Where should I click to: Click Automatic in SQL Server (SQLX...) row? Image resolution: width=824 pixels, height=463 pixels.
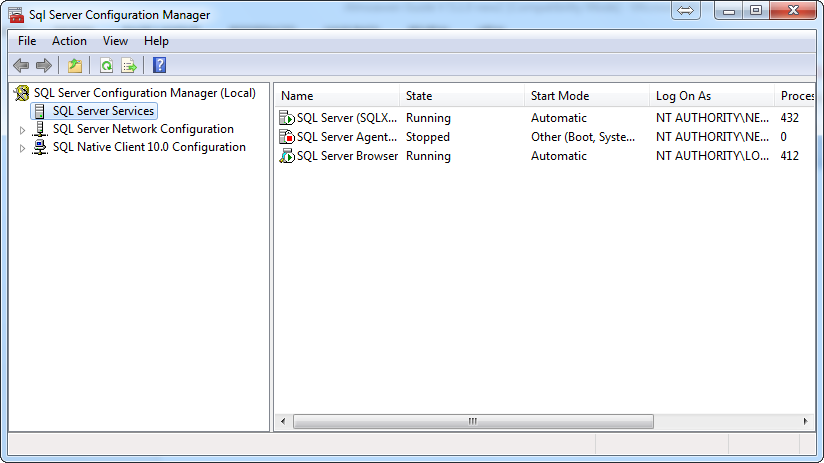(559, 118)
